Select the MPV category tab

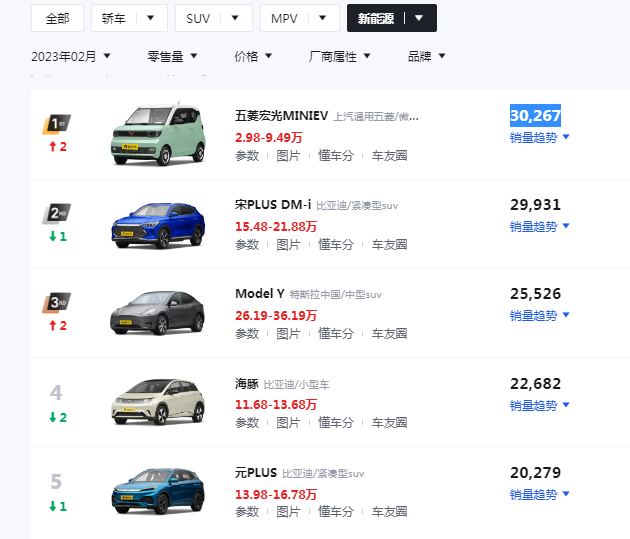click(x=284, y=18)
